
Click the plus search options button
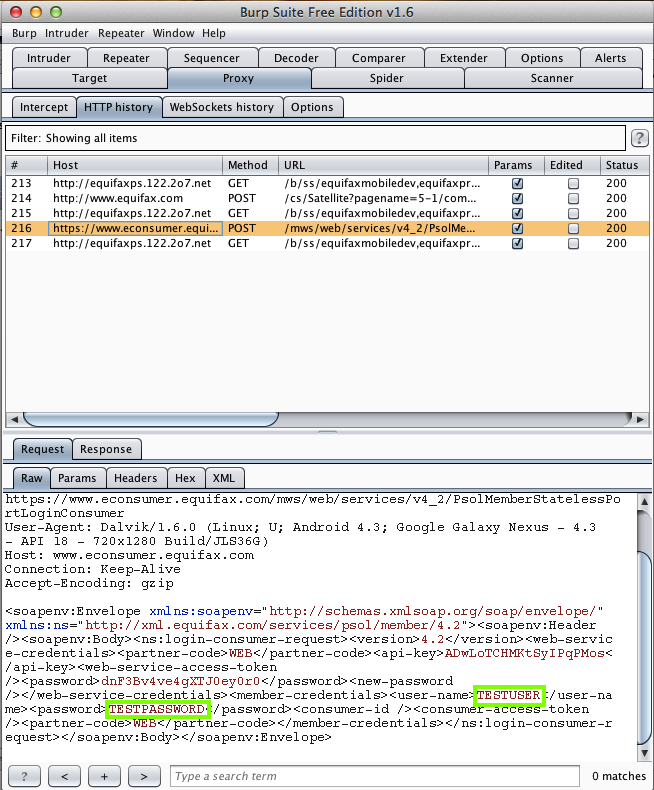point(104,776)
